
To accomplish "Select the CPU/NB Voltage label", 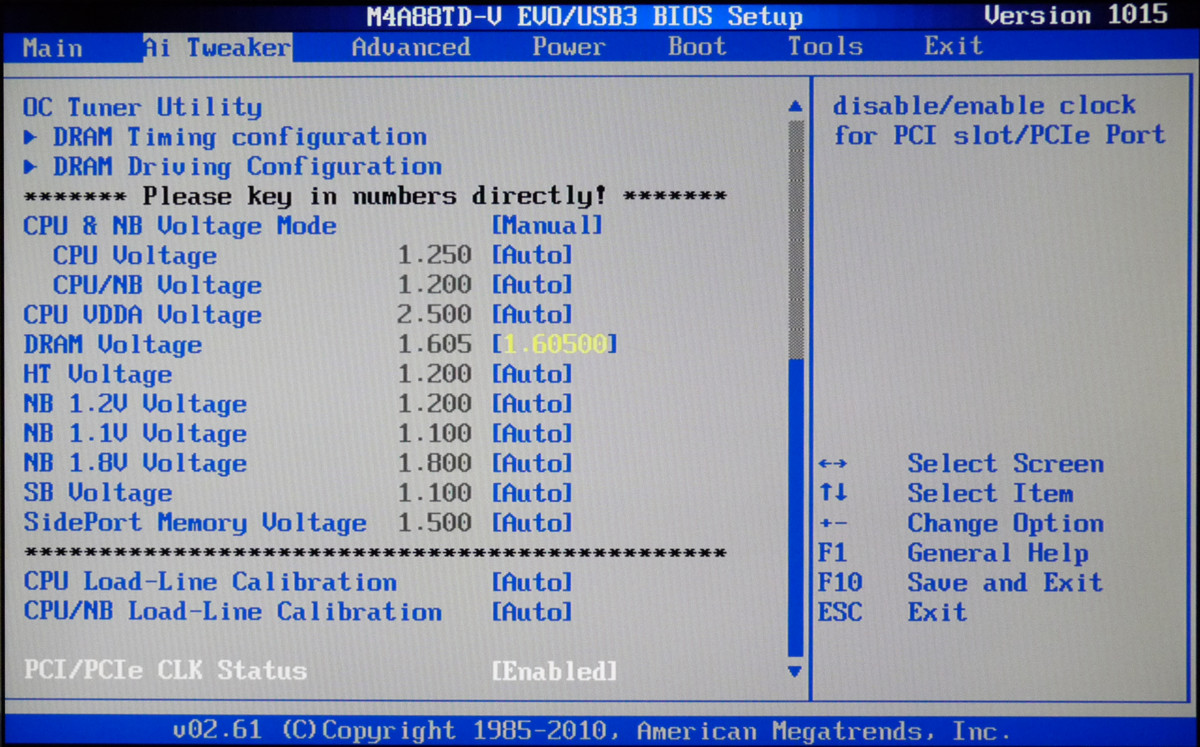I will point(157,285).
